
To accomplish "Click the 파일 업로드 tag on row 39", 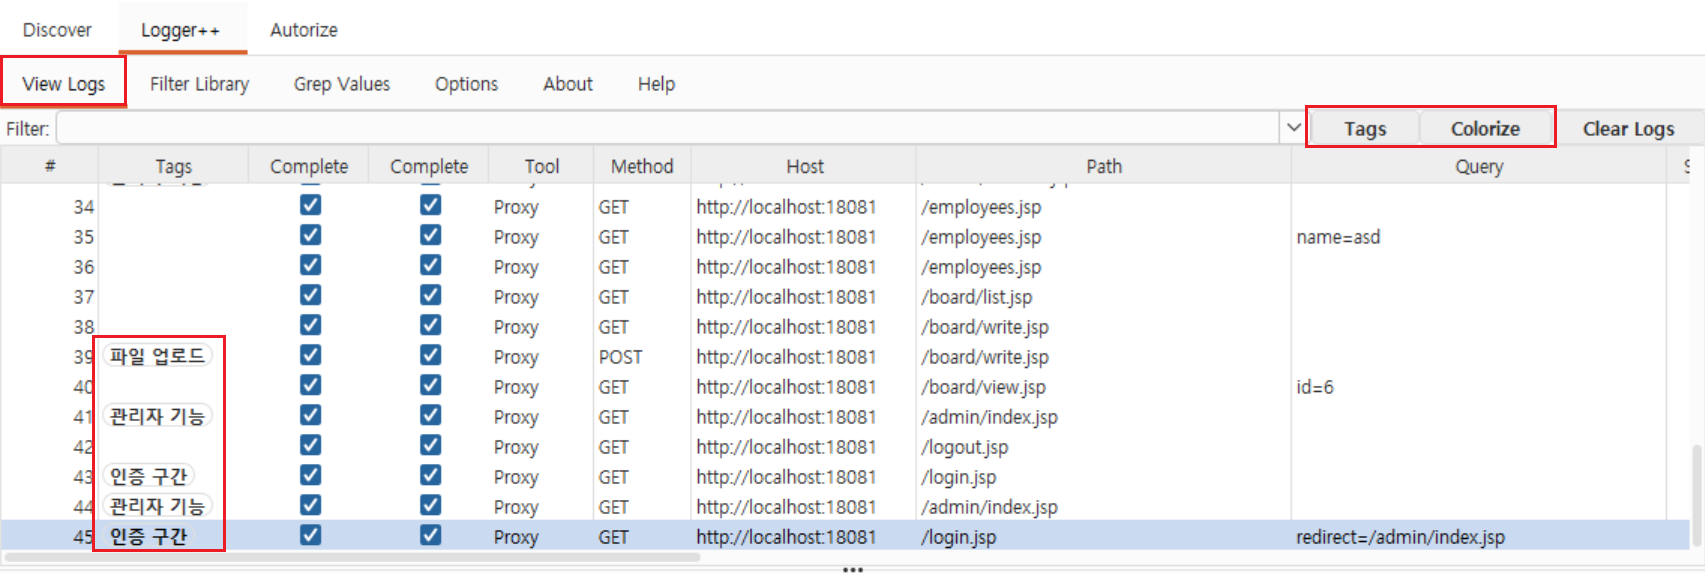I will pyautogui.click(x=157, y=356).
